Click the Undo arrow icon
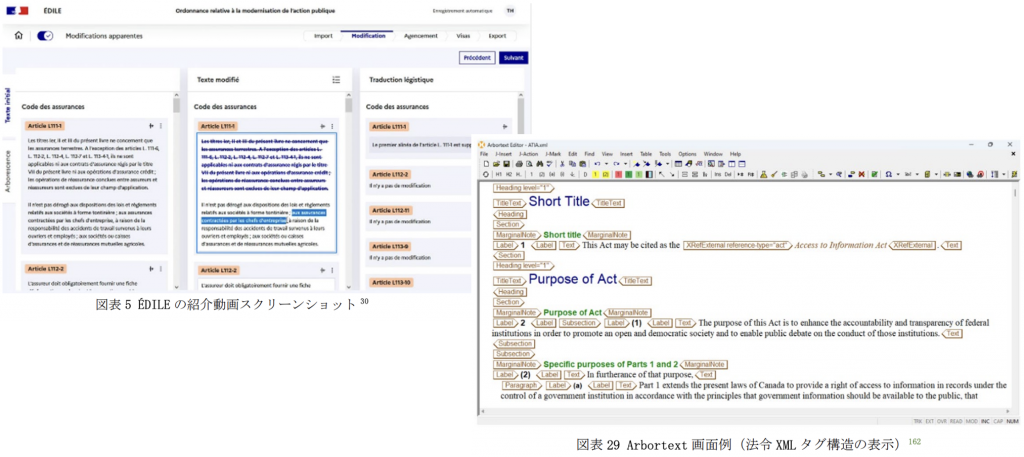Image resolution: width=1024 pixels, height=457 pixels. (x=597, y=164)
